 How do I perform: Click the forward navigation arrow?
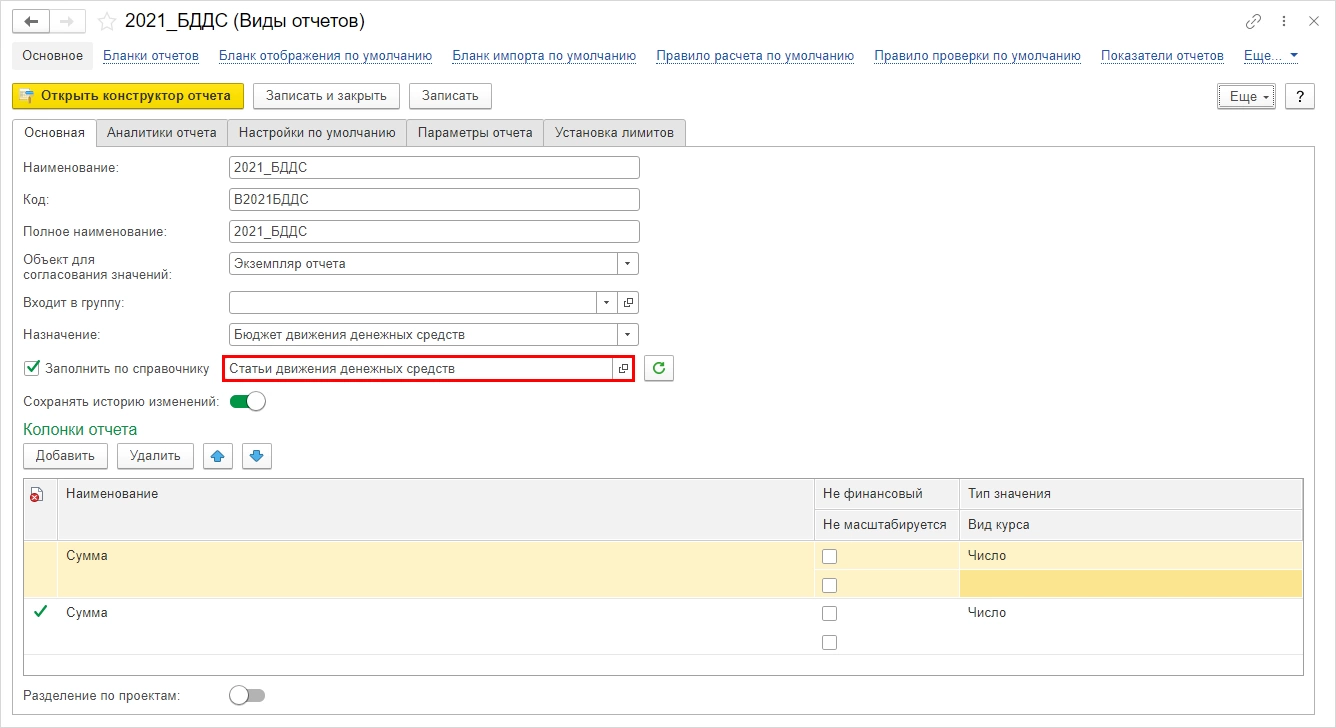point(69,21)
